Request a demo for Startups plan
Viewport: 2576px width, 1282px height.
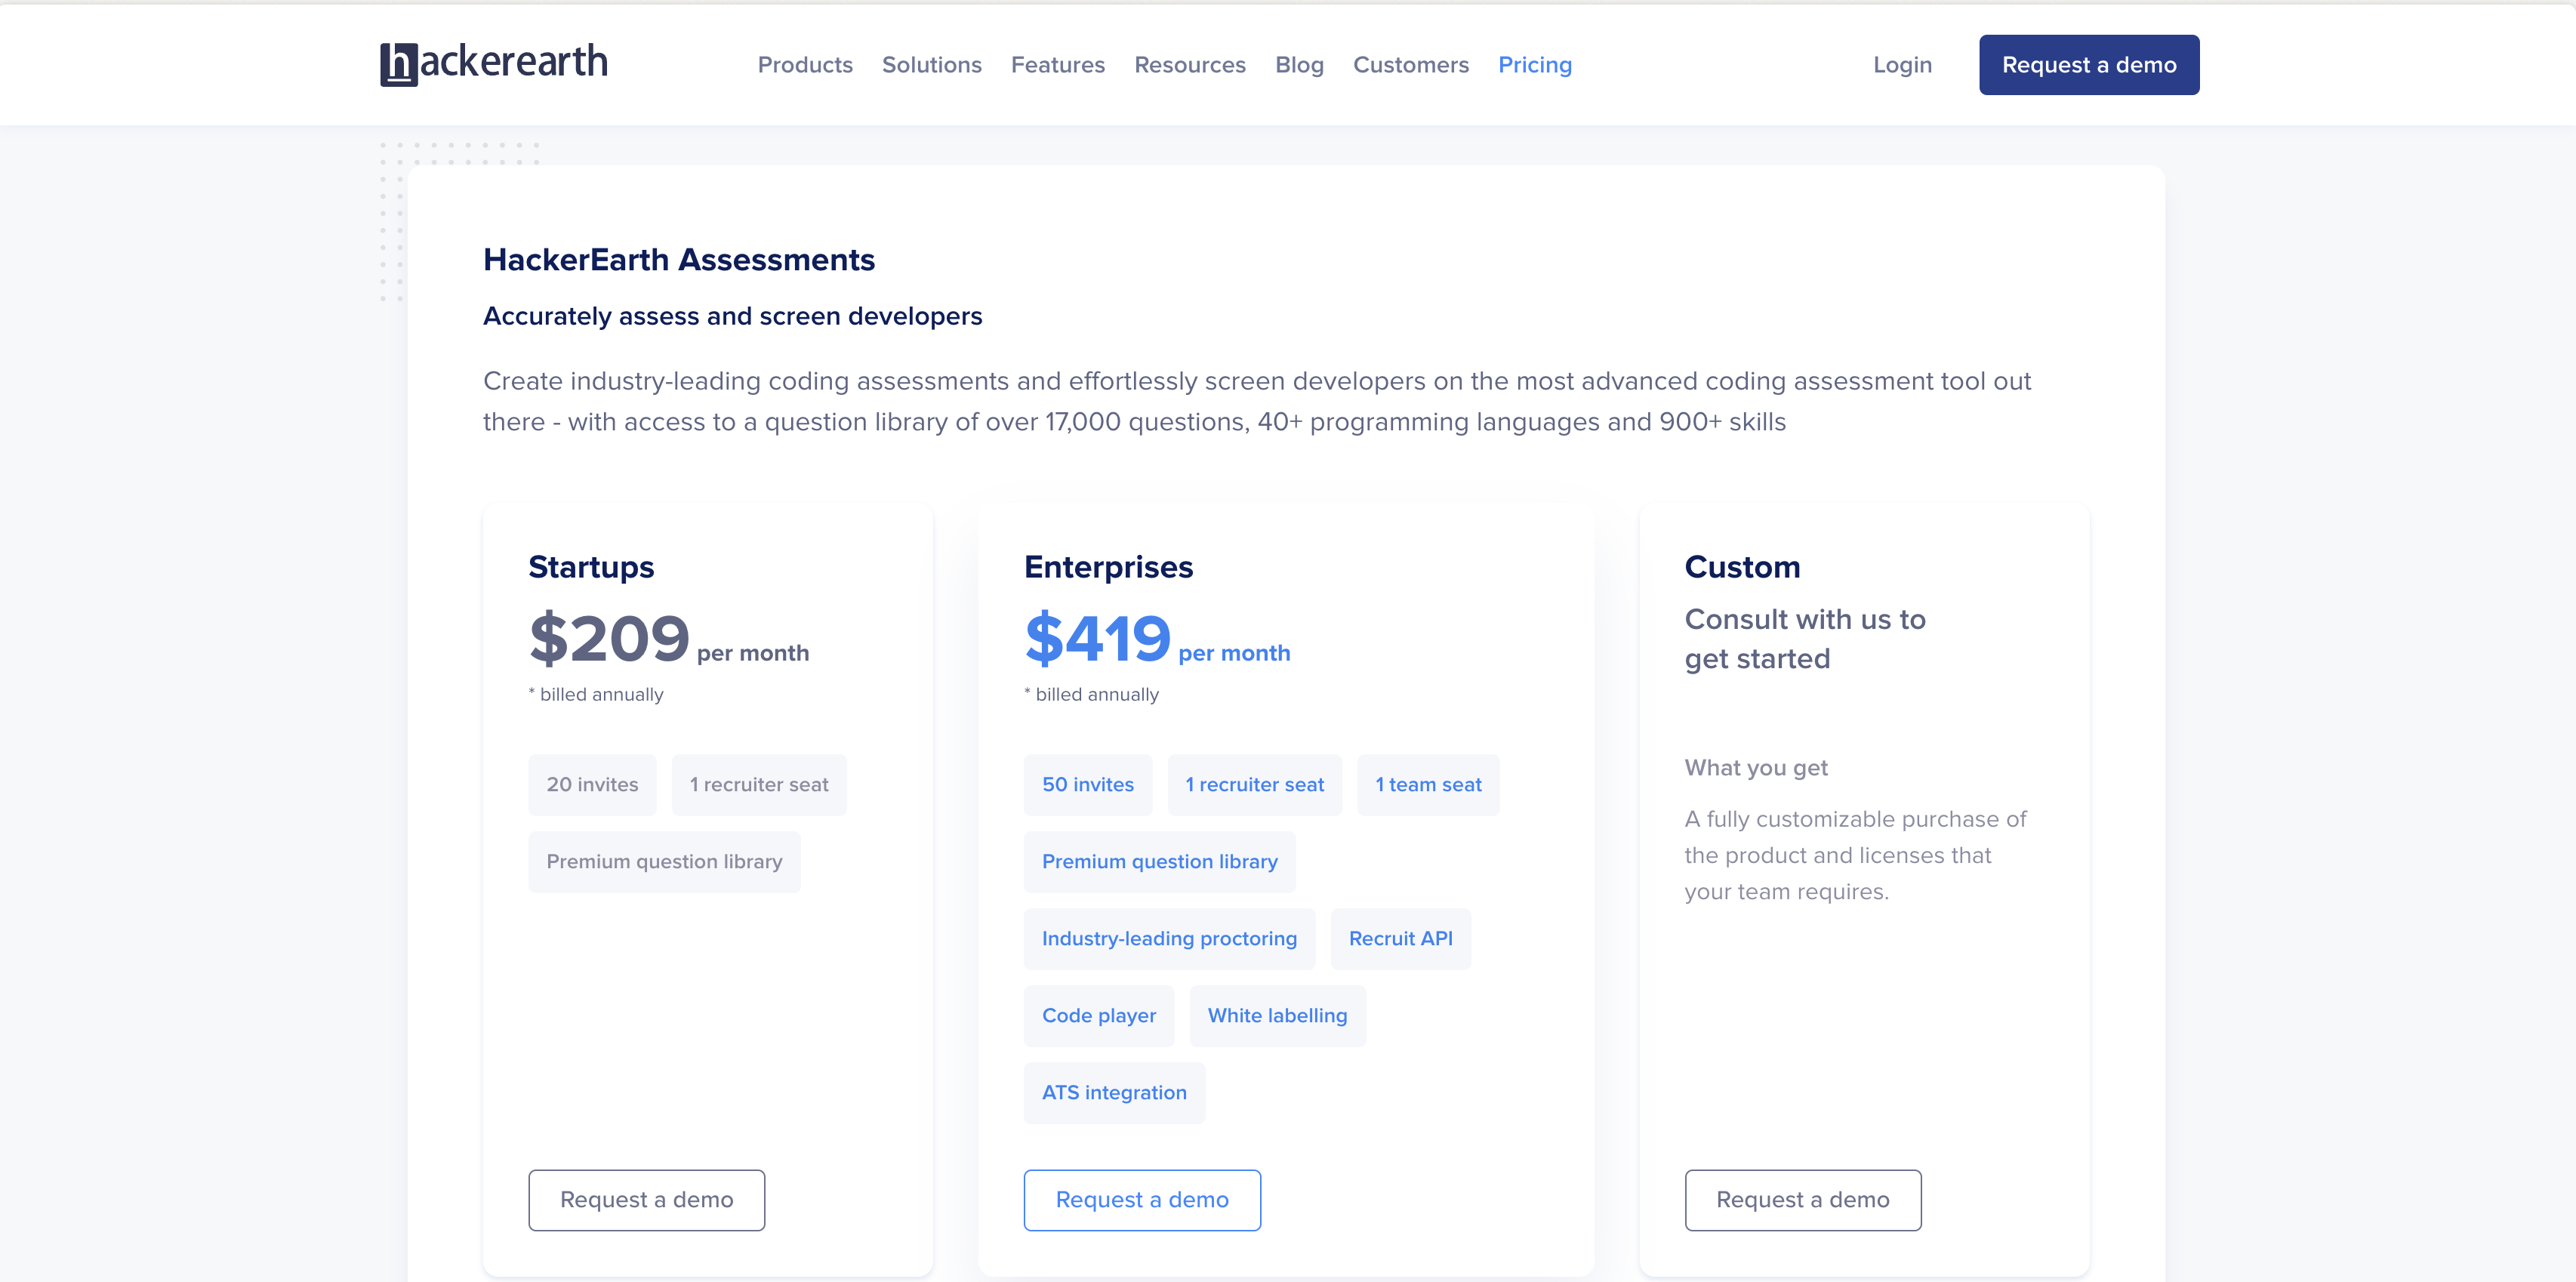pyautogui.click(x=646, y=1199)
